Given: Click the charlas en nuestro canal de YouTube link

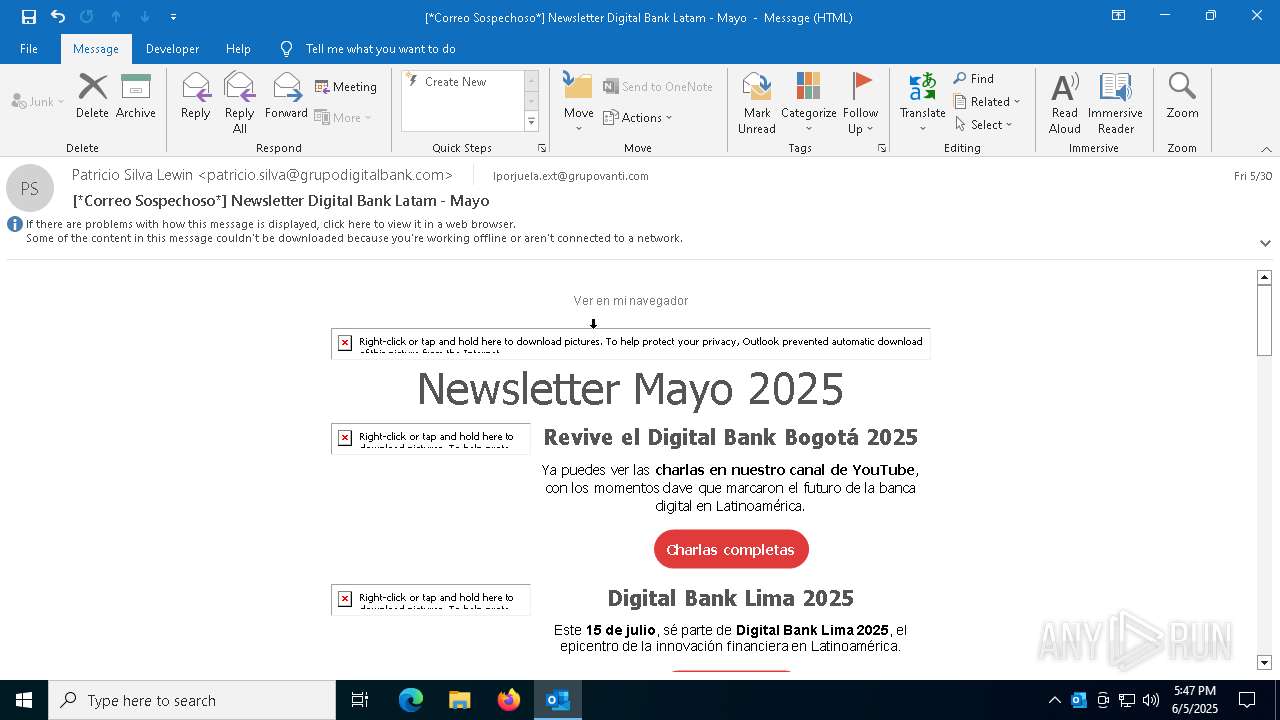Looking at the screenshot, I should (785, 470).
